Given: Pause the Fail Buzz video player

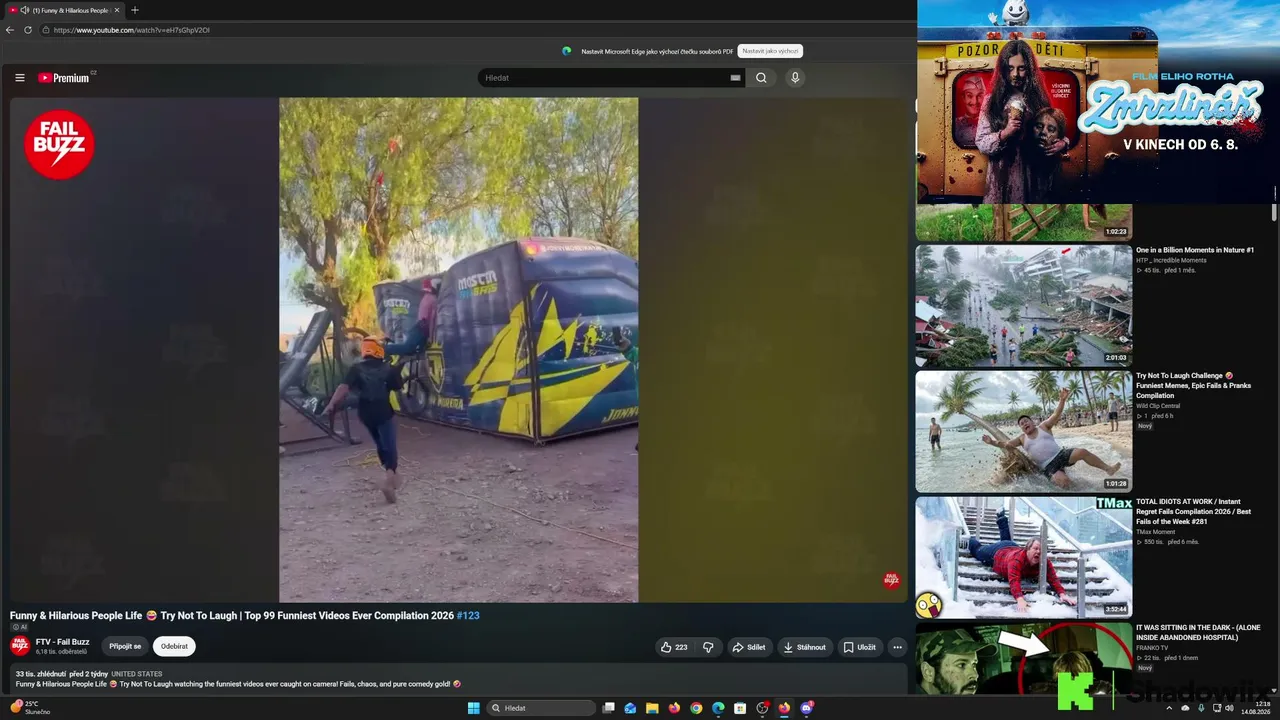Looking at the screenshot, I should 458,350.
